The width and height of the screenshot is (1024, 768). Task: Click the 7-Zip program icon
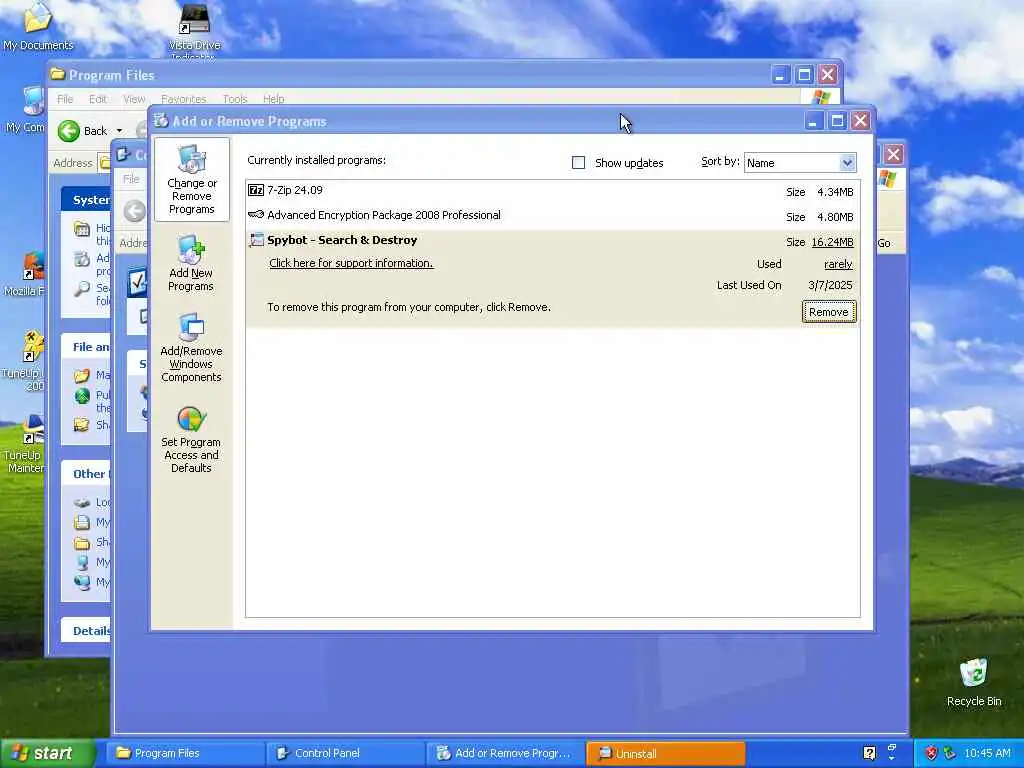[x=255, y=190]
